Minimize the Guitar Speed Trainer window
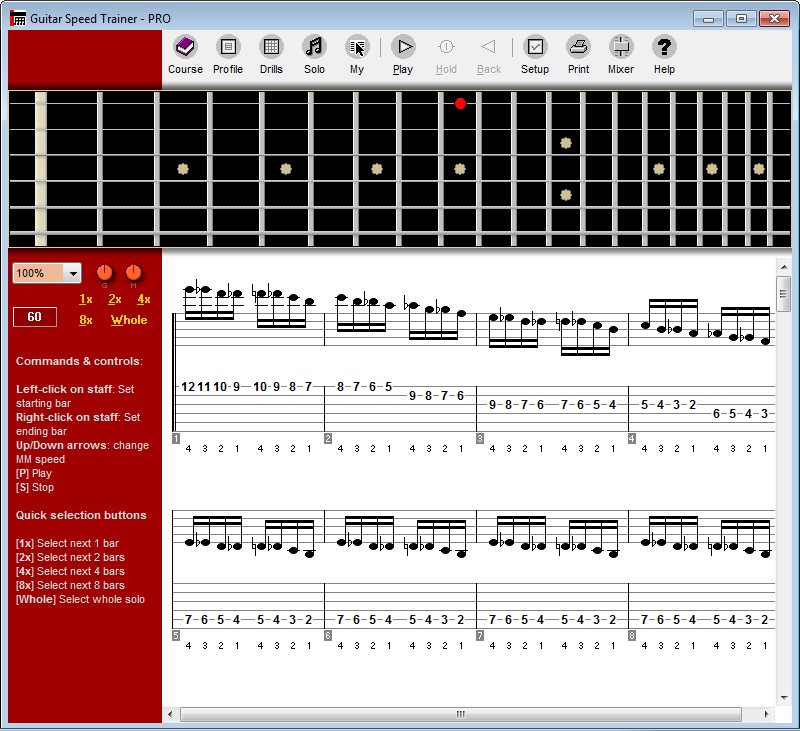Screen dimensions: 800x731 pos(708,19)
